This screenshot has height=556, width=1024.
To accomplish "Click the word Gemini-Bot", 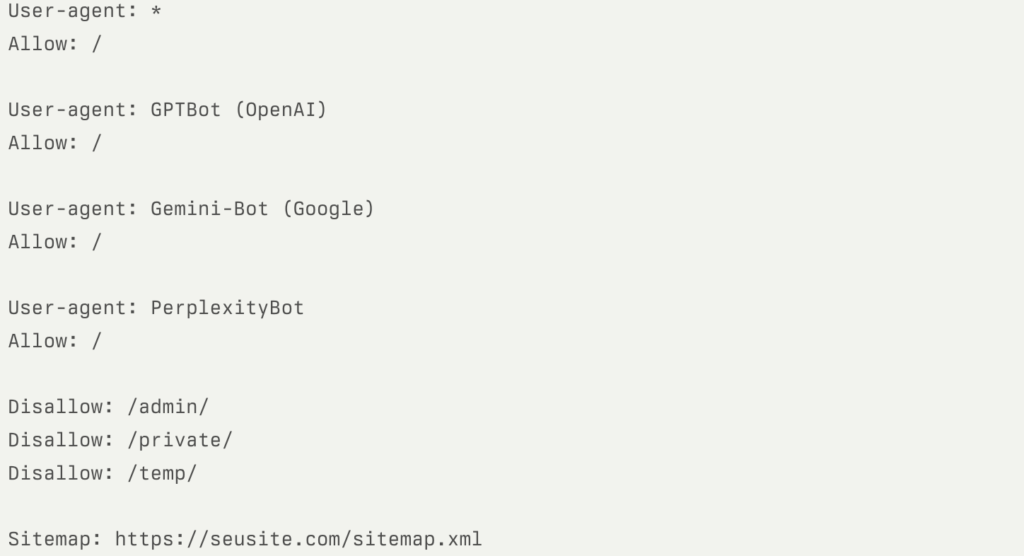I will pos(209,209).
